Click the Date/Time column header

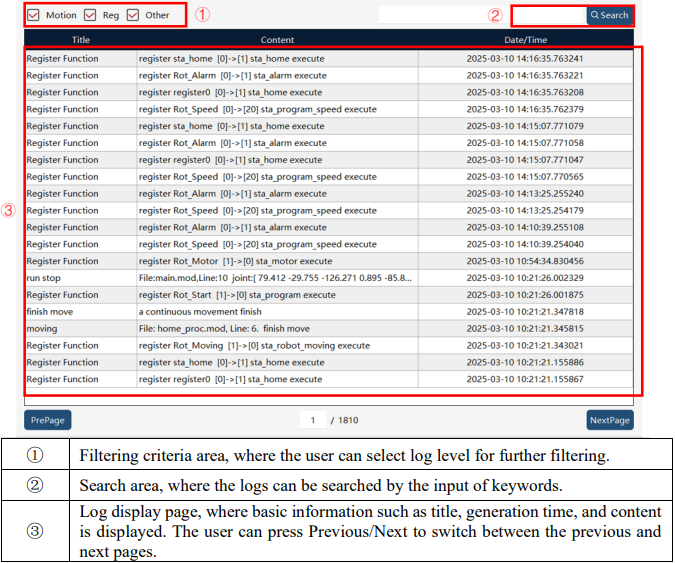pos(526,40)
